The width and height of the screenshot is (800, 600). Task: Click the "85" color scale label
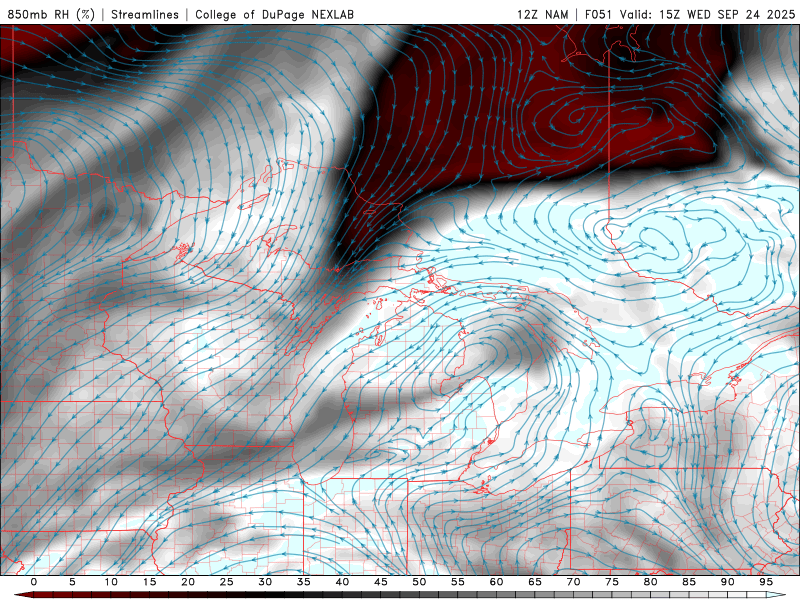pyautogui.click(x=689, y=582)
